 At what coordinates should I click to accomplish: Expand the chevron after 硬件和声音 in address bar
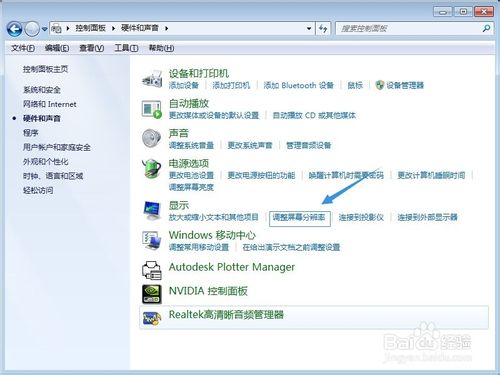pos(166,29)
